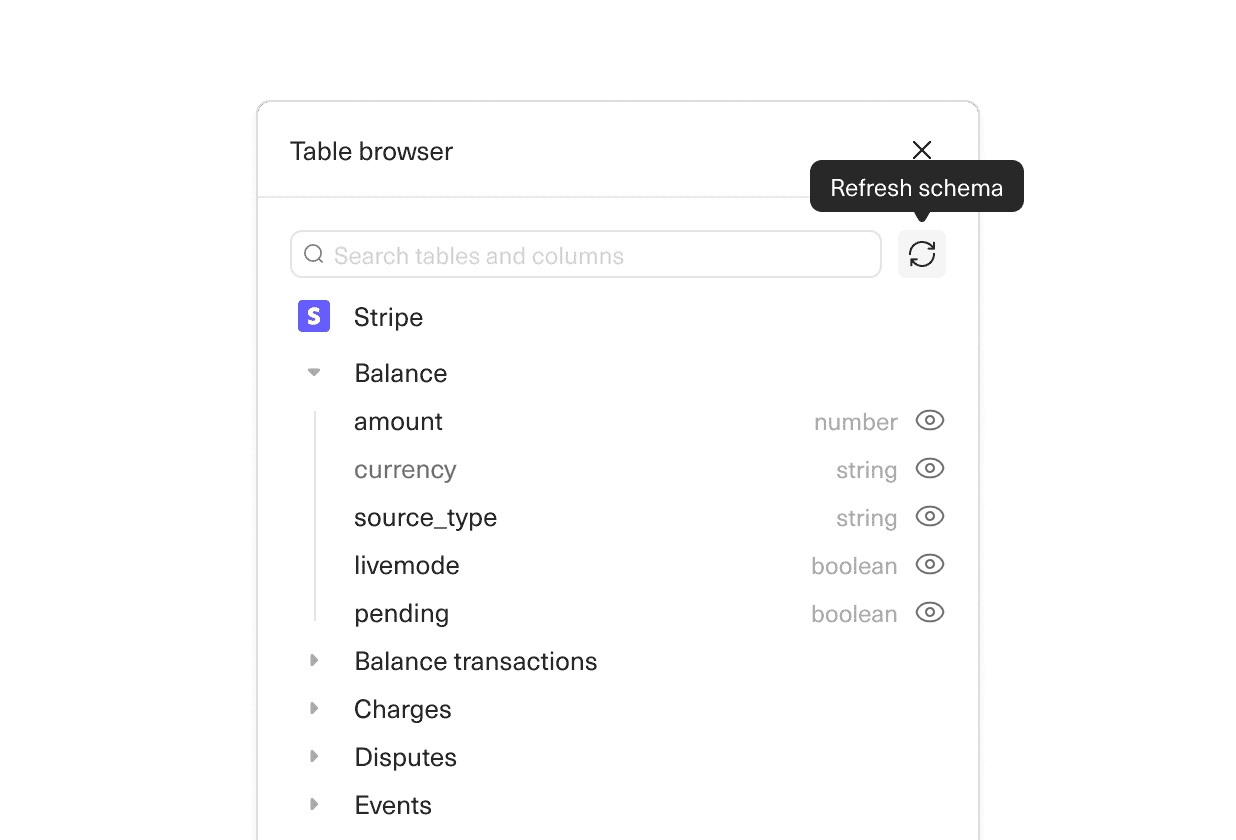Click the search tables and columns field

pyautogui.click(x=585, y=254)
